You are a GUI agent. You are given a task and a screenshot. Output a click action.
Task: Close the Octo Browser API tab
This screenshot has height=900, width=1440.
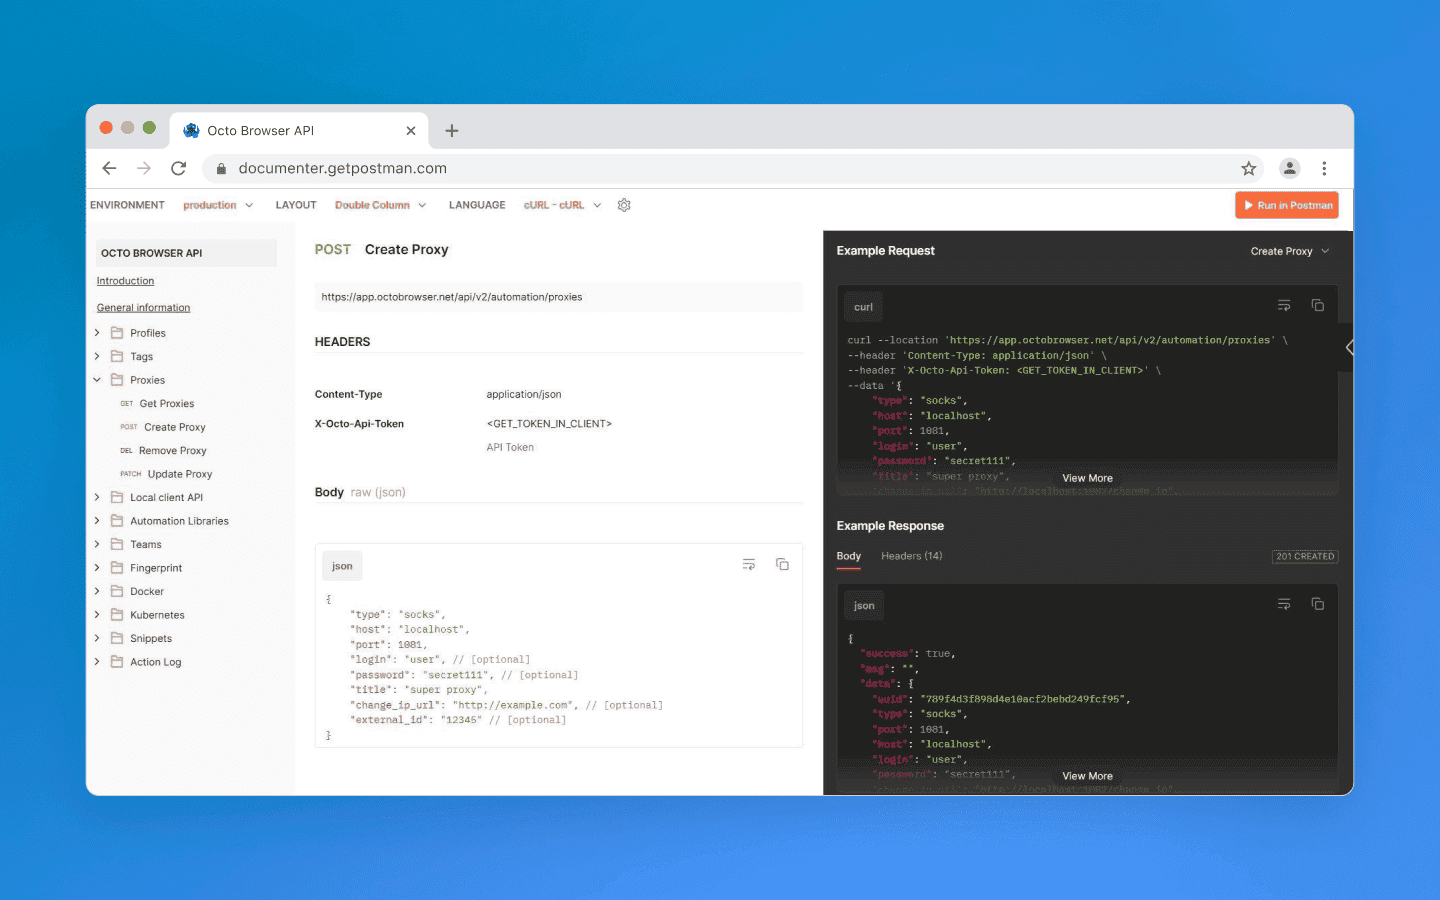point(411,131)
